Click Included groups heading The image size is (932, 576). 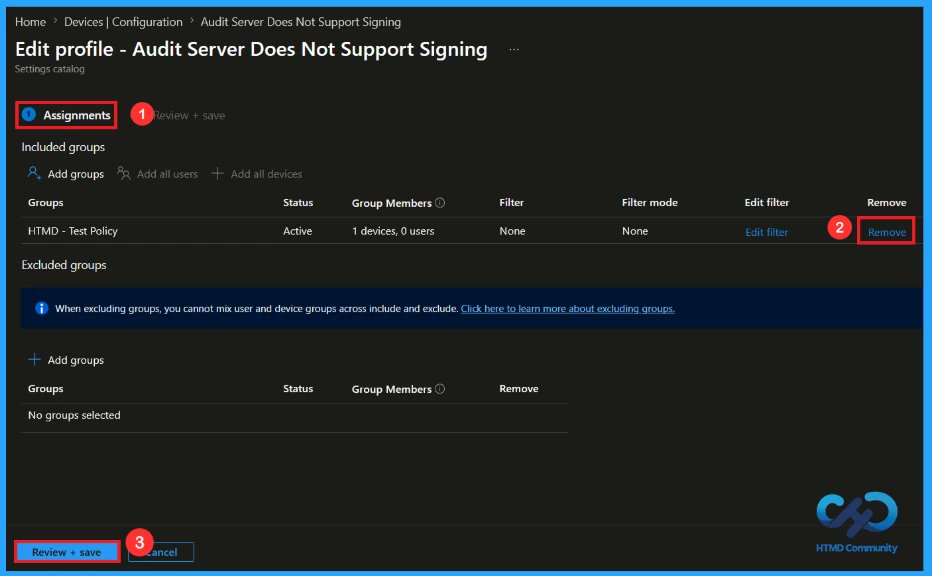point(63,147)
